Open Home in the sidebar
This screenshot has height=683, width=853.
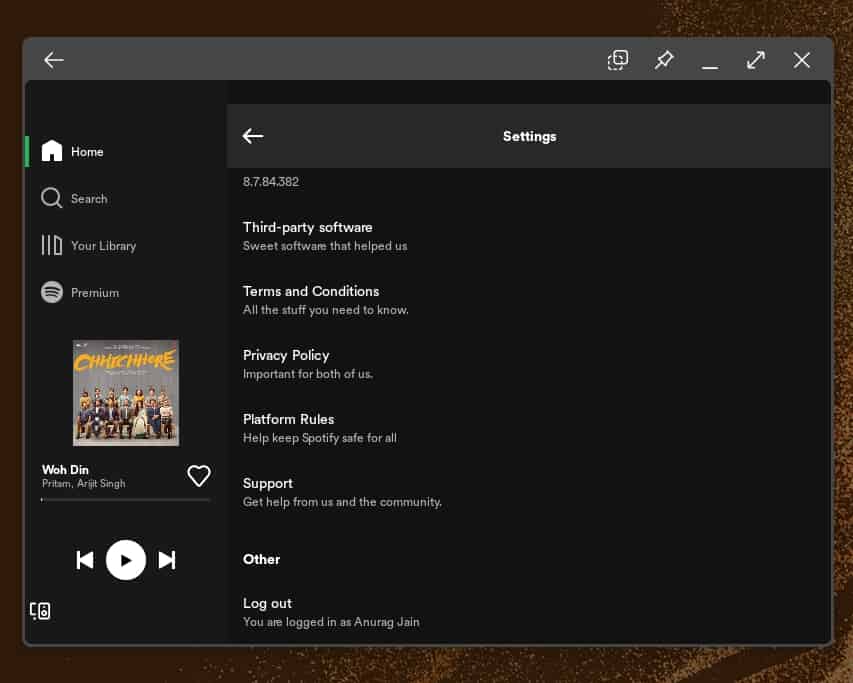(x=126, y=152)
